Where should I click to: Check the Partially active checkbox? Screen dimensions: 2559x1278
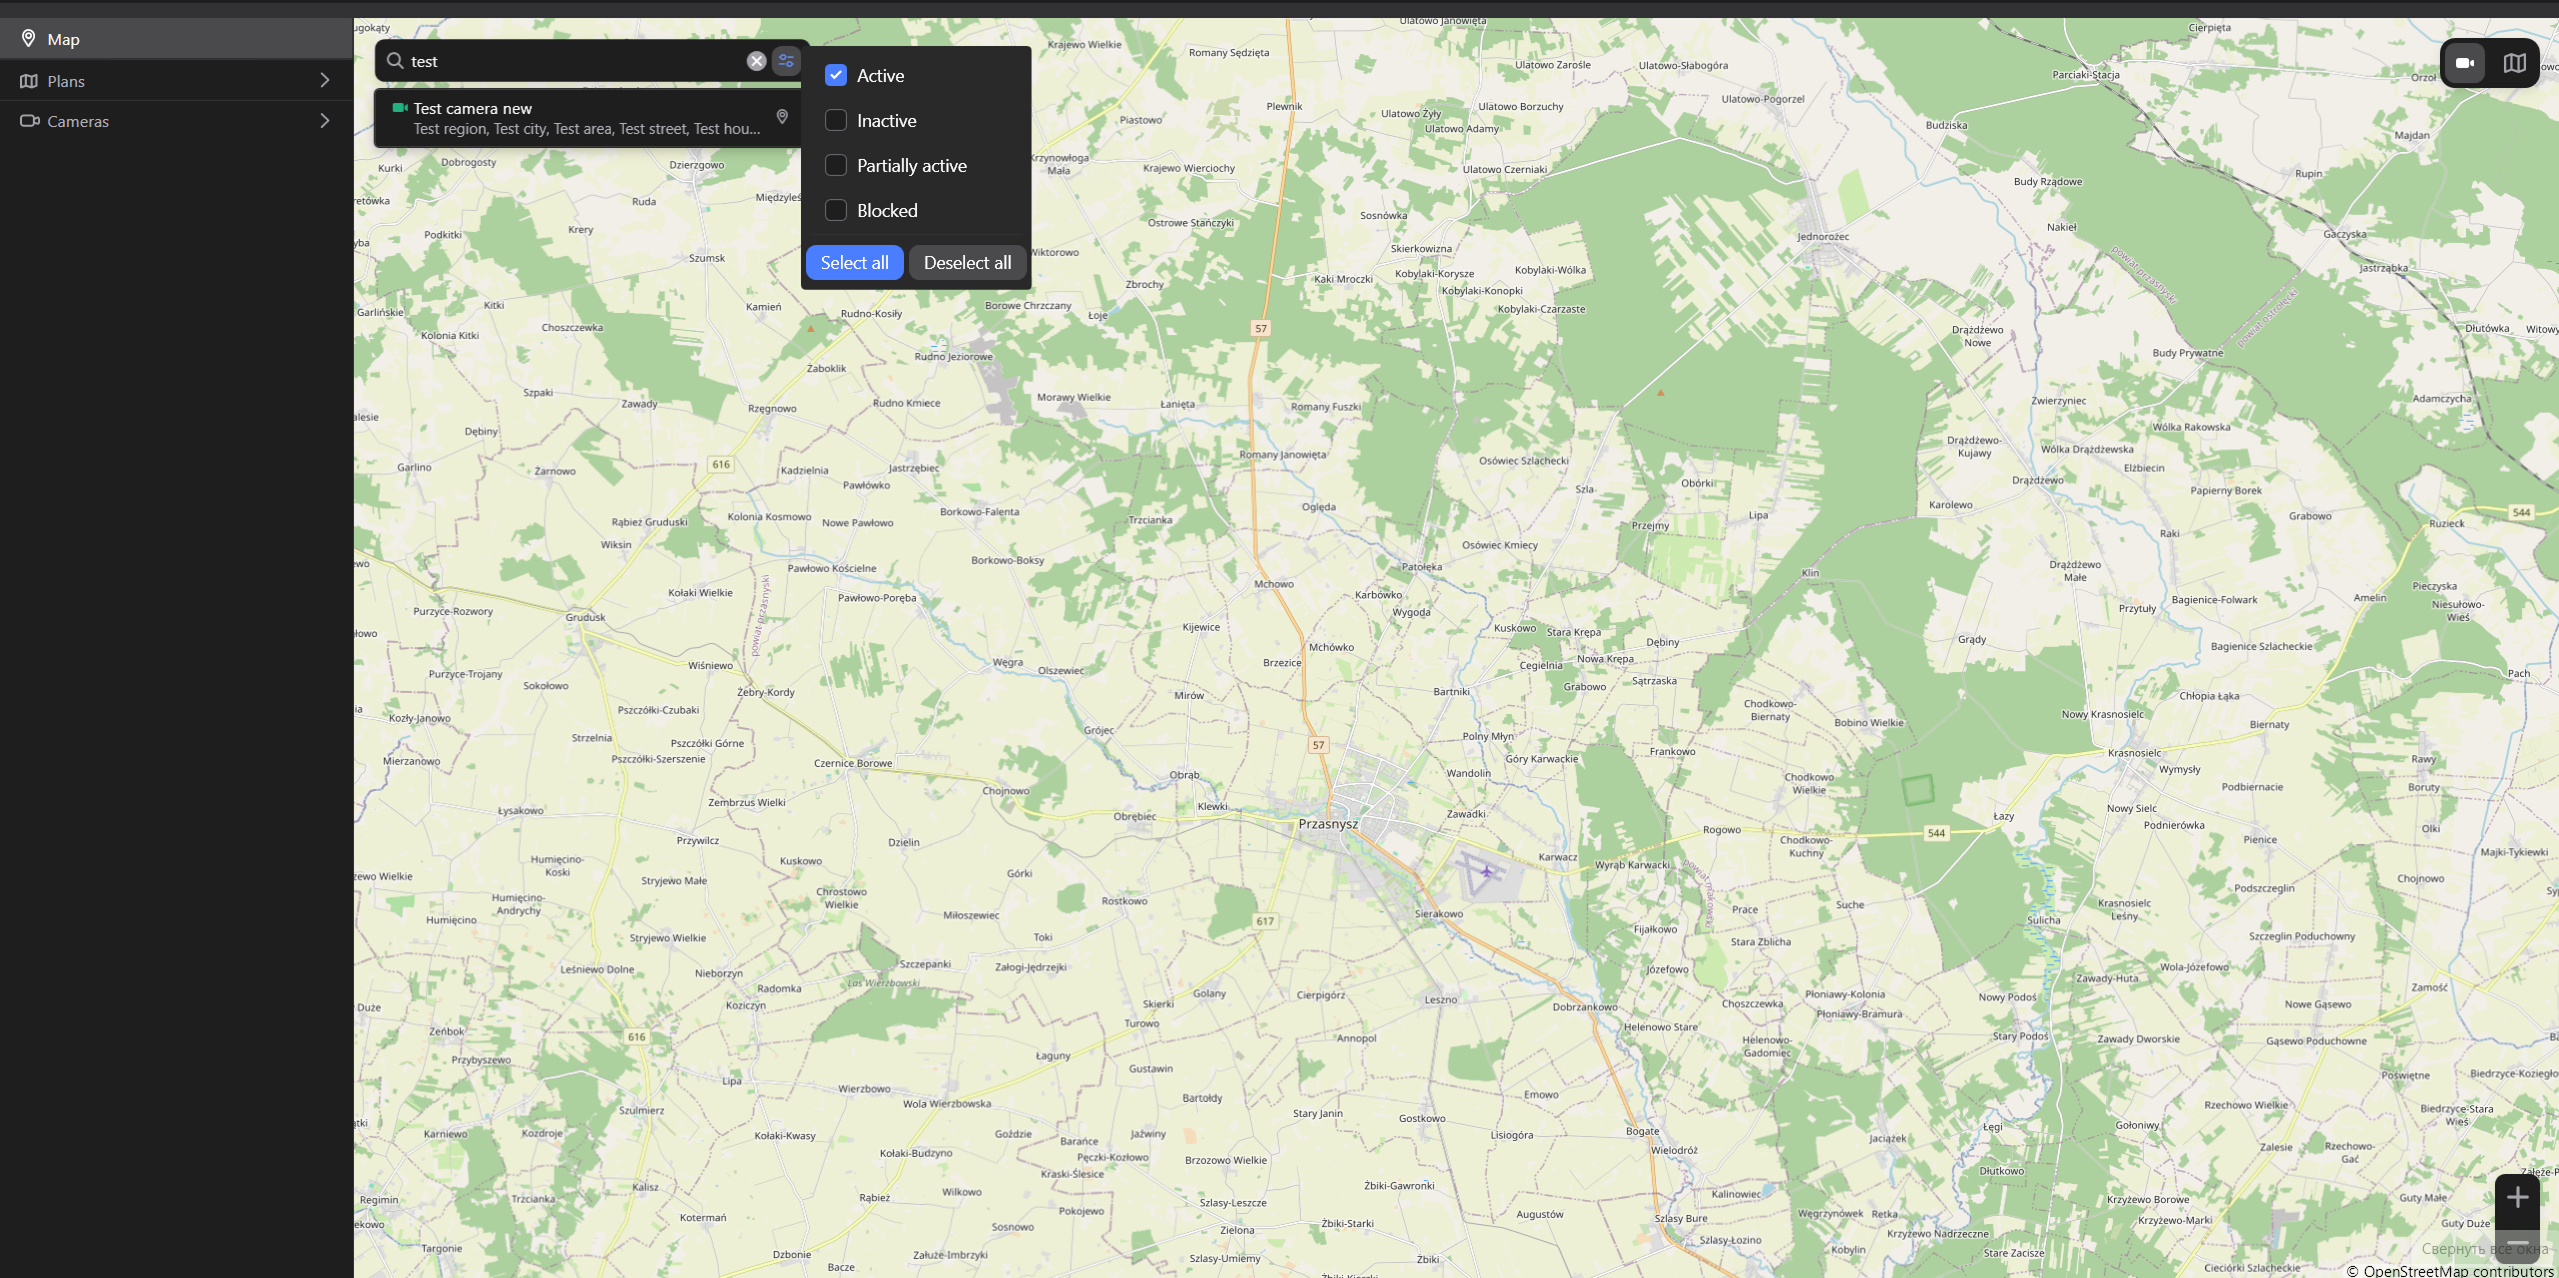836,165
